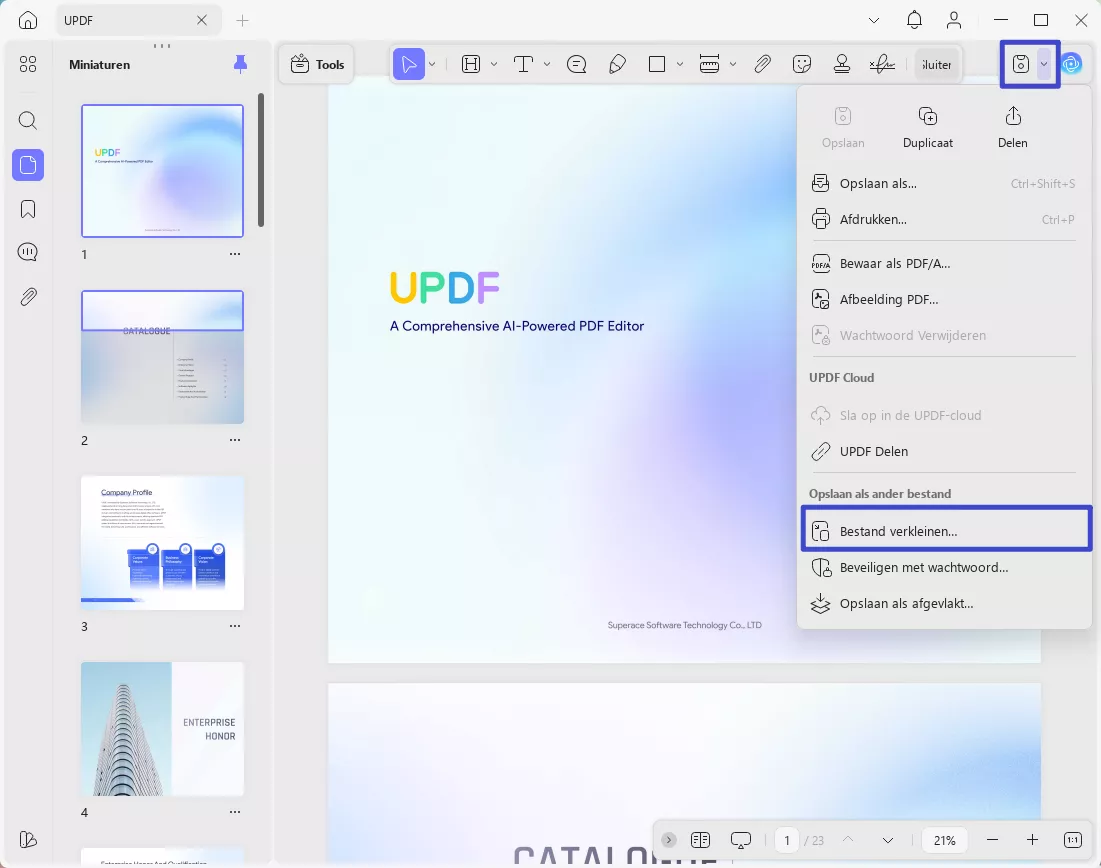Image resolution: width=1101 pixels, height=868 pixels.
Task: Open the bookmarks panel
Action: (x=28, y=209)
